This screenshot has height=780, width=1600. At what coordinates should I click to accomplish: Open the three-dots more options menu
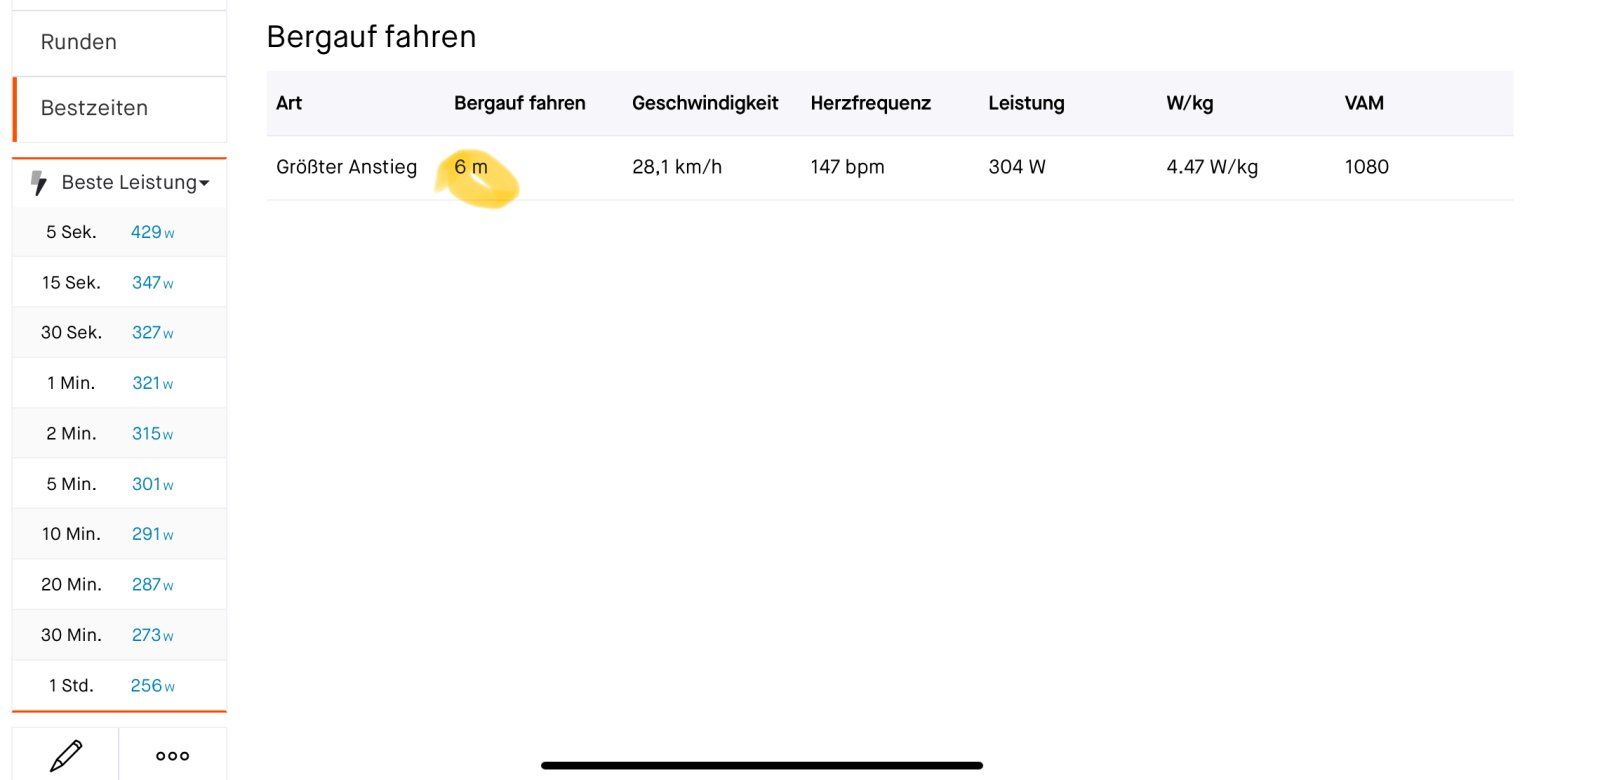coord(172,755)
